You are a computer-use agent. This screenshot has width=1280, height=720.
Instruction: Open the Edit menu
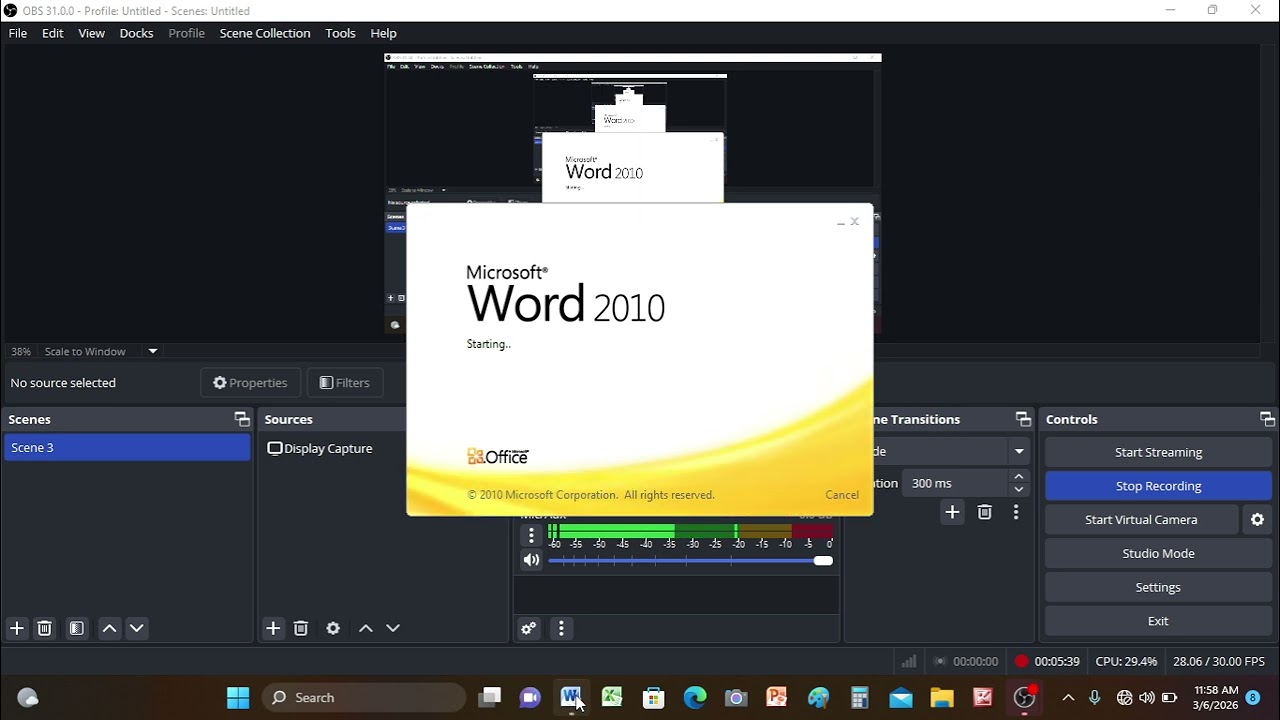(x=53, y=33)
